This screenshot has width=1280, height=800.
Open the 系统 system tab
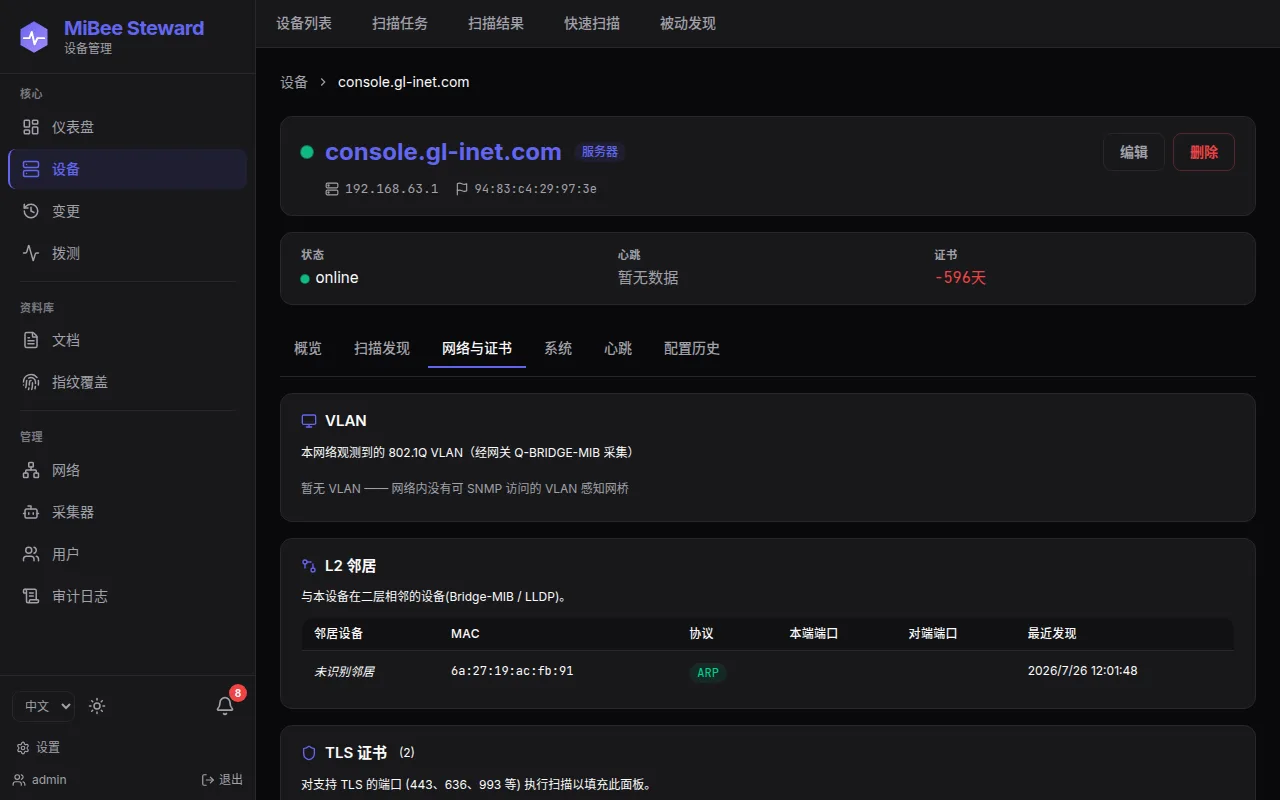point(558,348)
